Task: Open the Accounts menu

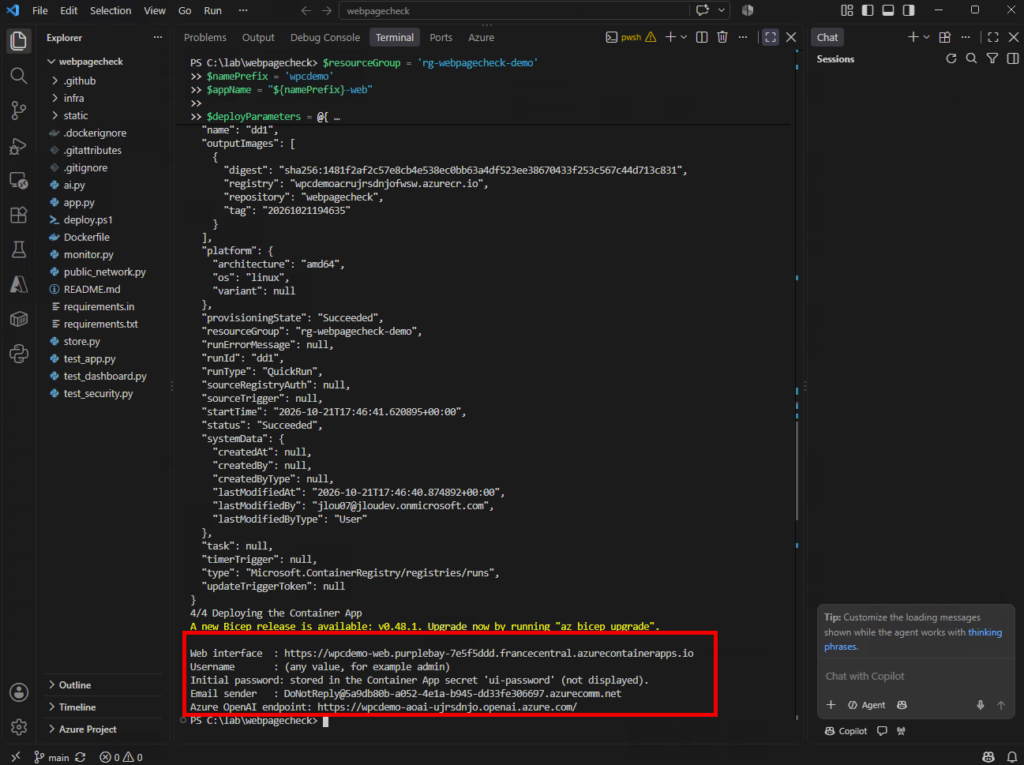Action: tap(18, 692)
